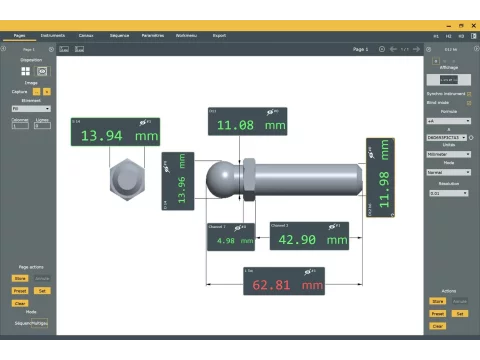Click the browse image button beside Capture
The image size is (480, 360).
[x=36, y=92]
